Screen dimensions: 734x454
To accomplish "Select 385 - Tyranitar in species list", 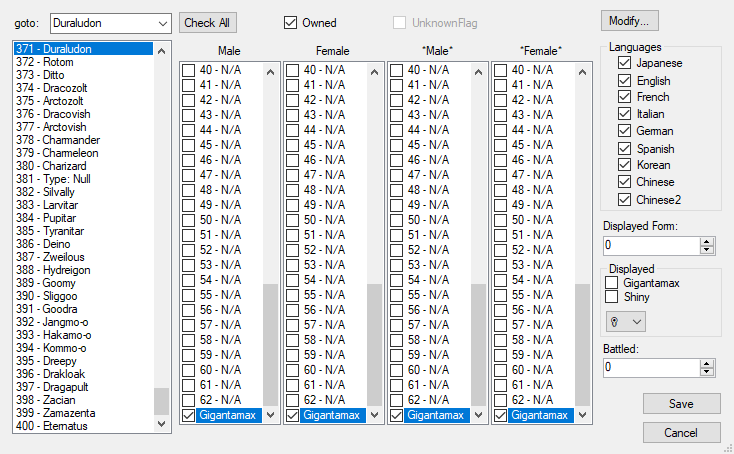I will click(84, 231).
